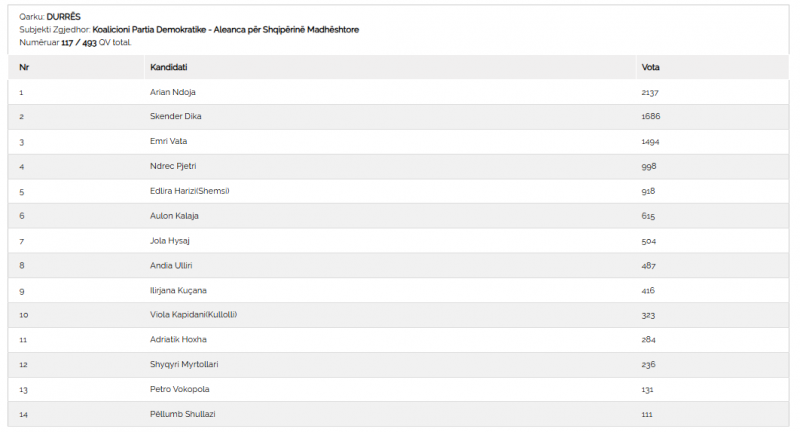This screenshot has height=432, width=800.
Task: Click the Vota column header
Action: pos(650,67)
